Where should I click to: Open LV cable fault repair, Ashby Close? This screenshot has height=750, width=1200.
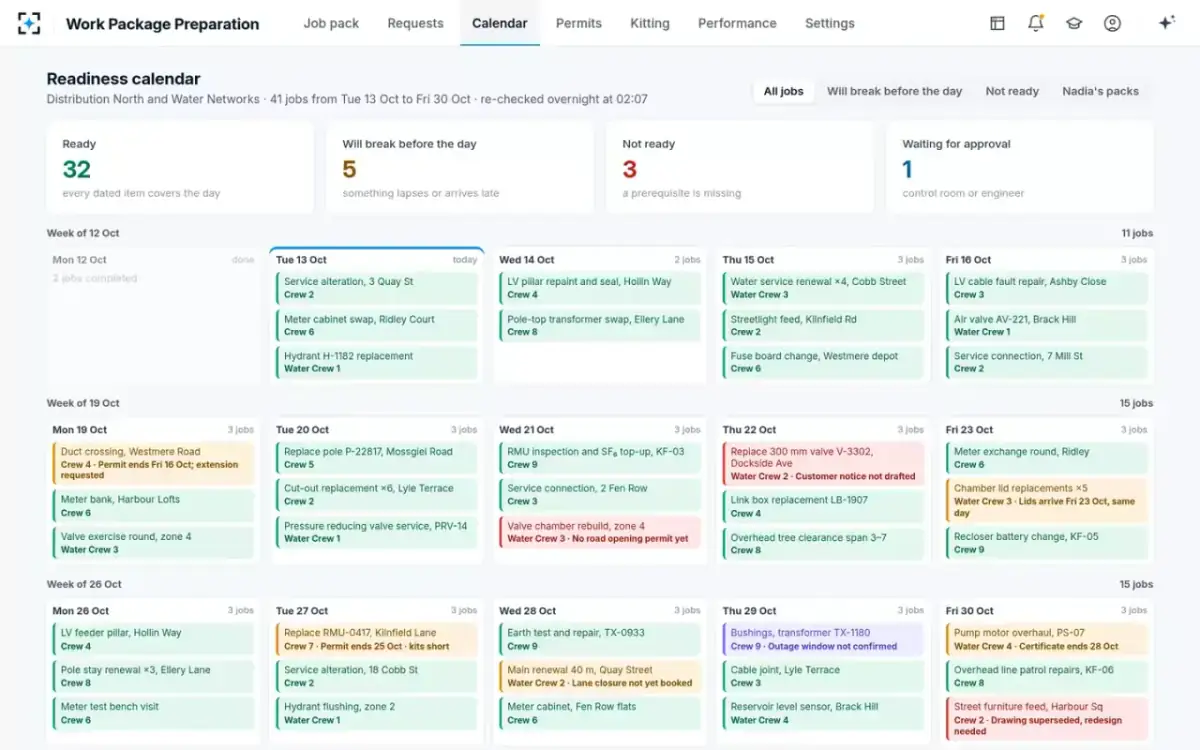click(1047, 288)
